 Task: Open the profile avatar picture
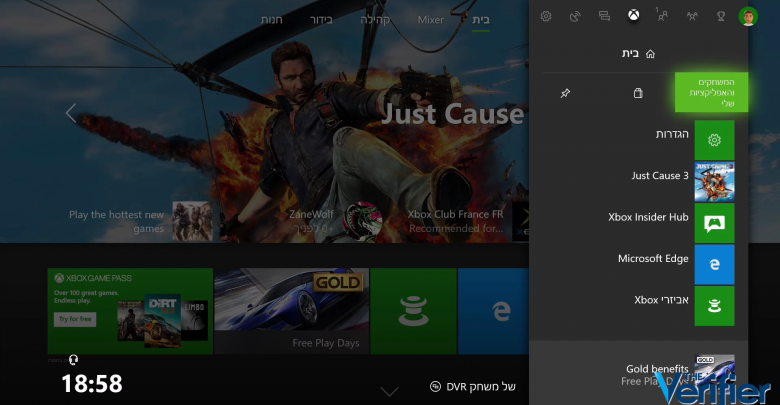(x=748, y=16)
